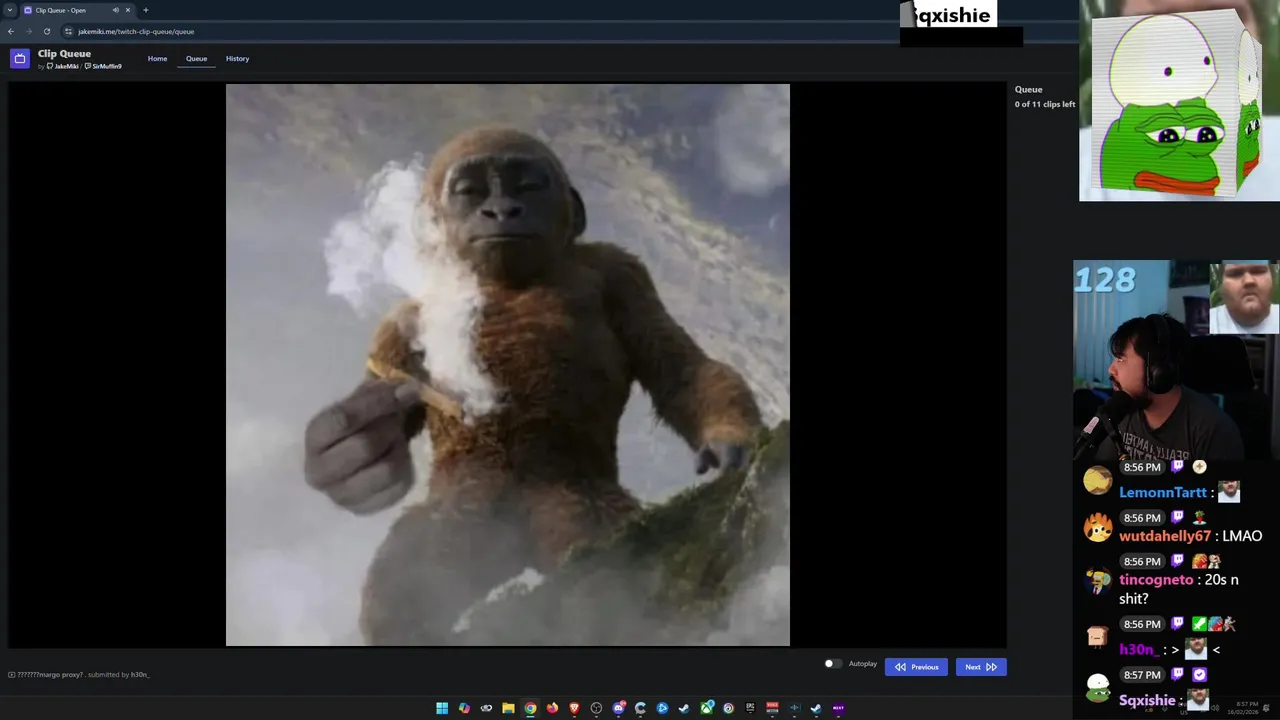Open a new browser tab

pyautogui.click(x=145, y=10)
